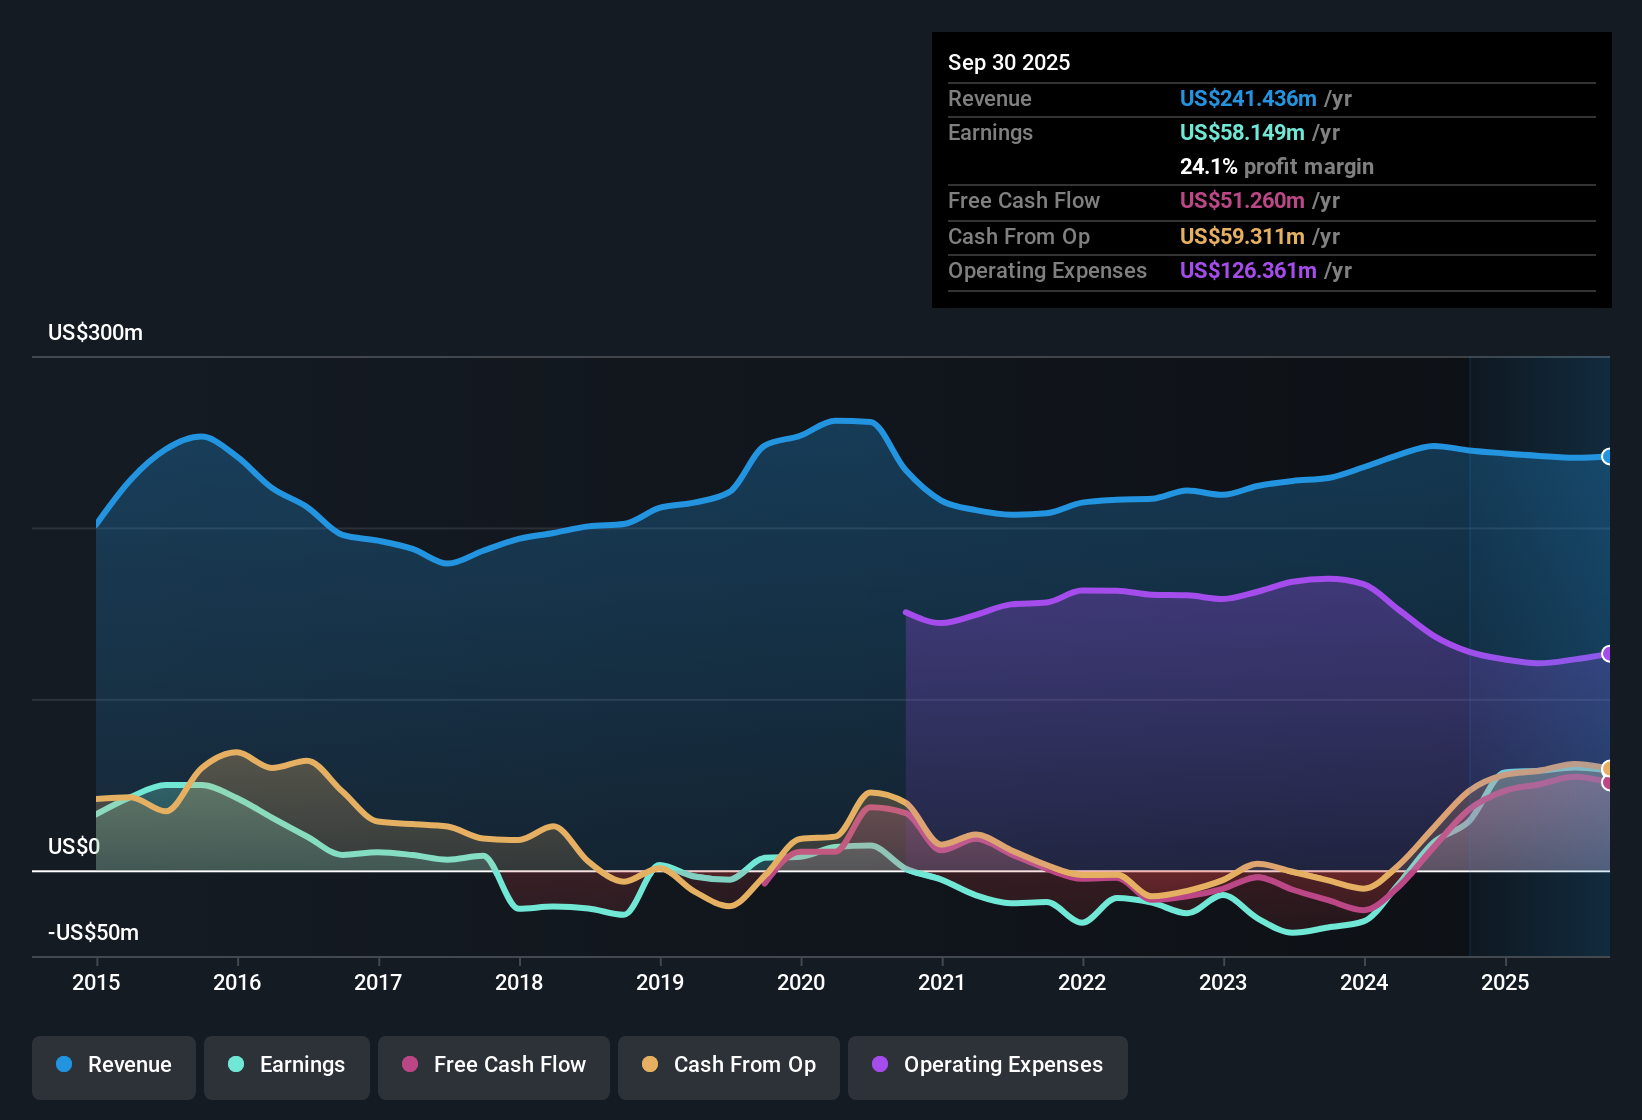Click the 2023 x-axis label
Image resolution: width=1642 pixels, height=1120 pixels.
(1223, 982)
